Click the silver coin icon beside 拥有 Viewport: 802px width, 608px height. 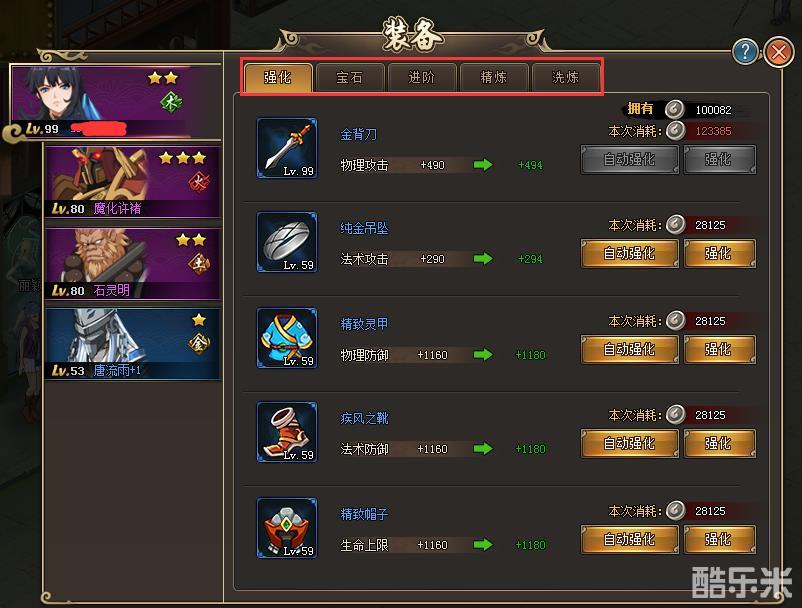pyautogui.click(x=675, y=109)
